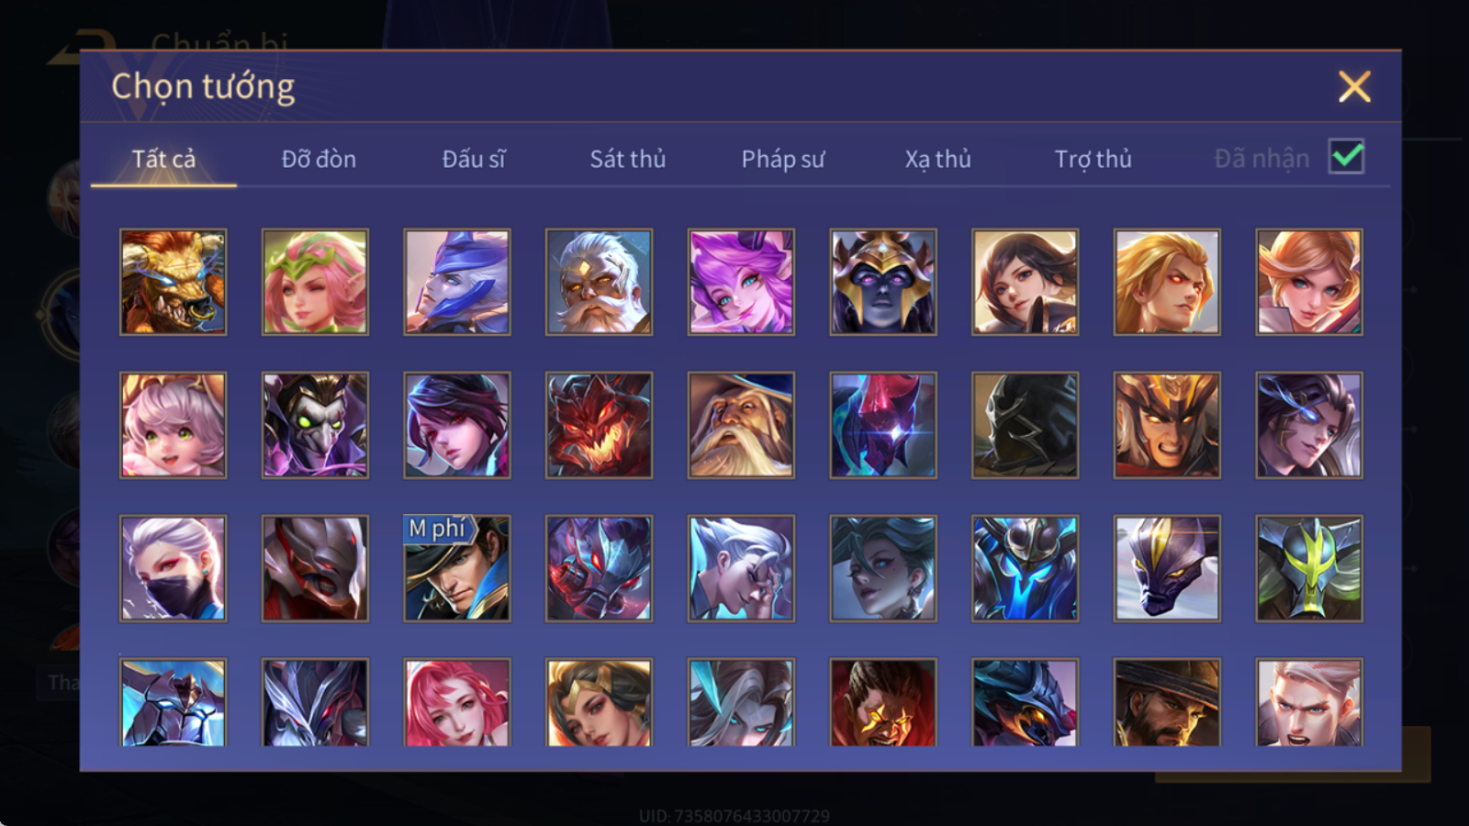Screen dimensions: 1469x826
Task: Pick the green and yellow helmeted hero
Action: 1309,568
